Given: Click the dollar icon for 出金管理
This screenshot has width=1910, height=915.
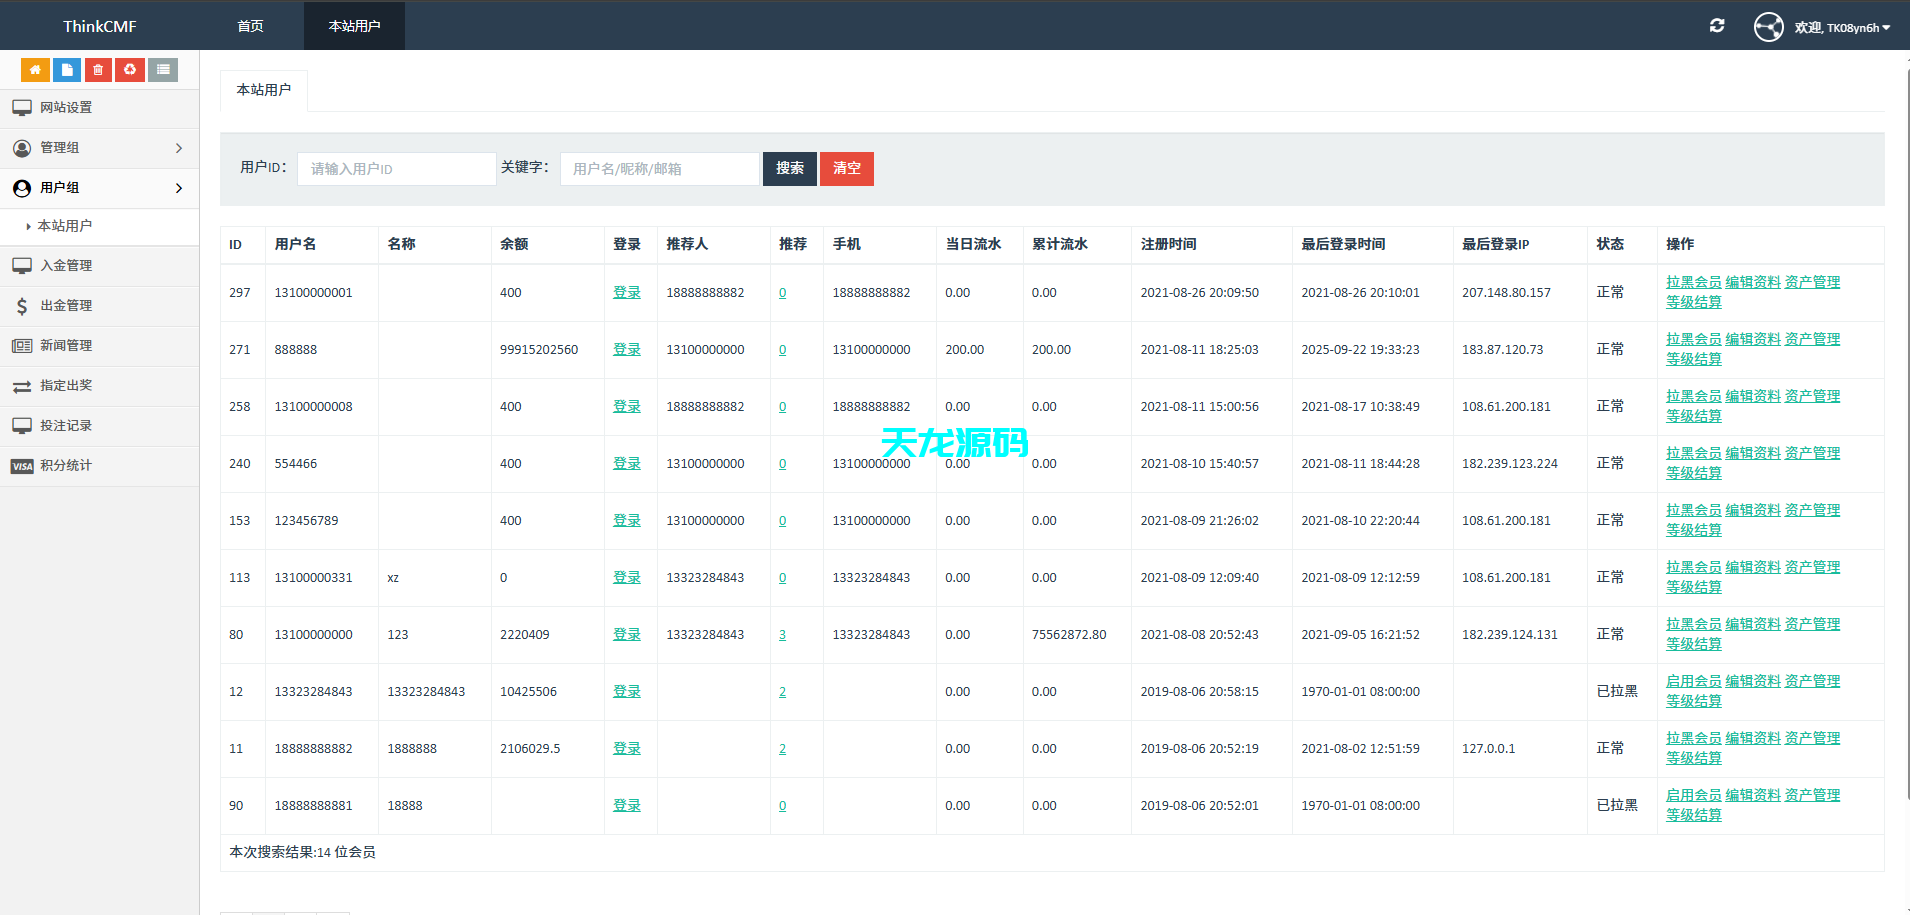Looking at the screenshot, I should tap(22, 306).
